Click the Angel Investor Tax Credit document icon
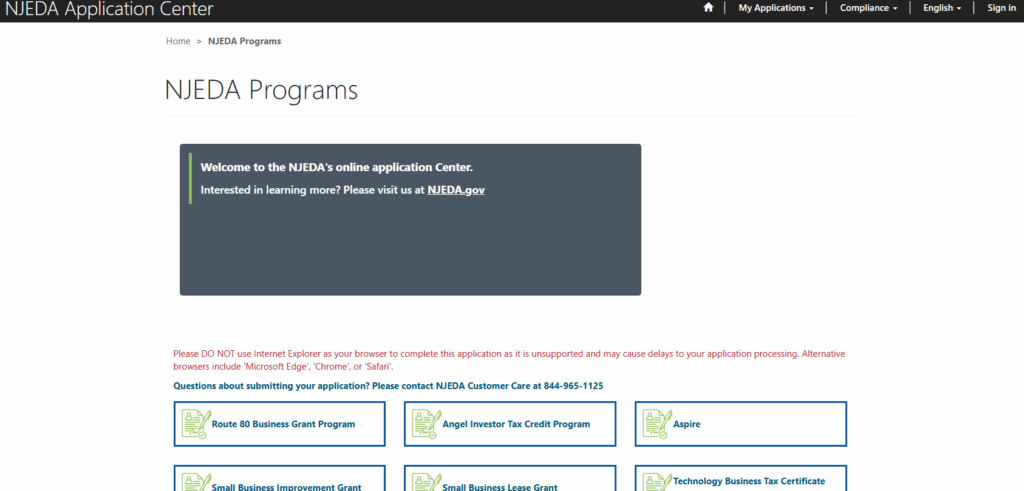 coord(426,424)
